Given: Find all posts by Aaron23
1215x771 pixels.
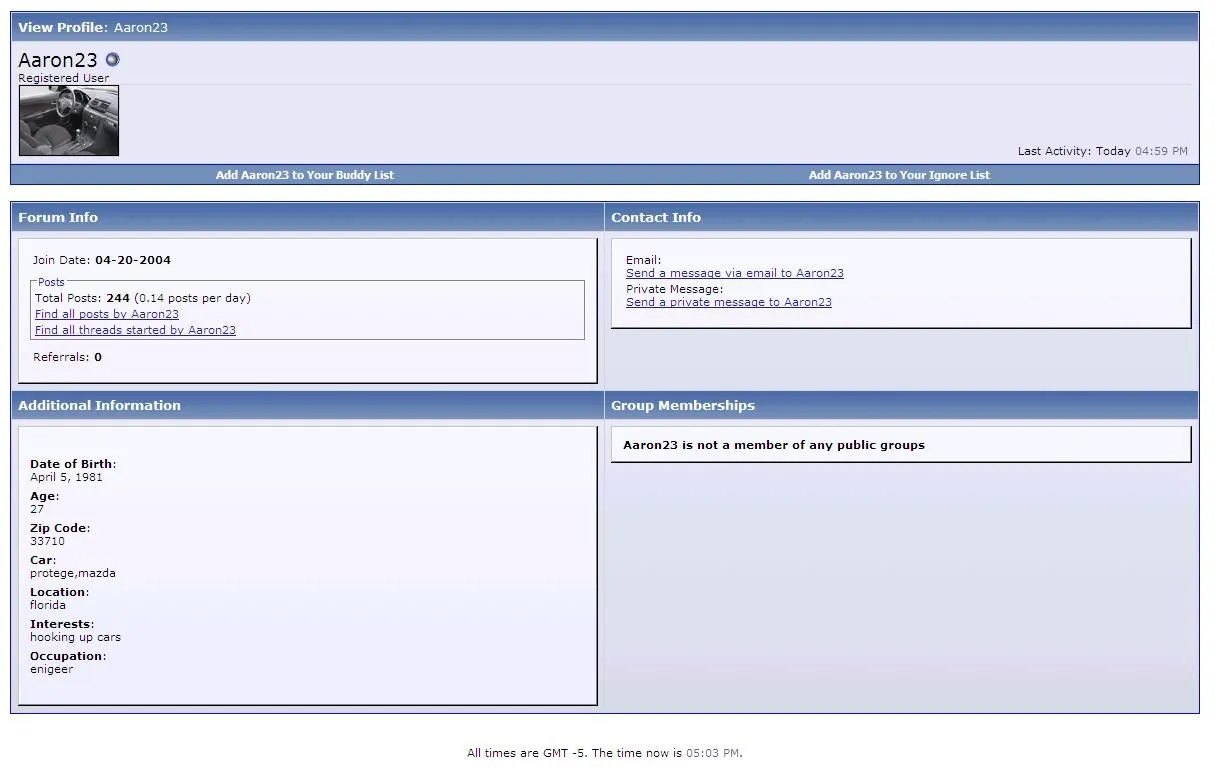Looking at the screenshot, I should [107, 314].
